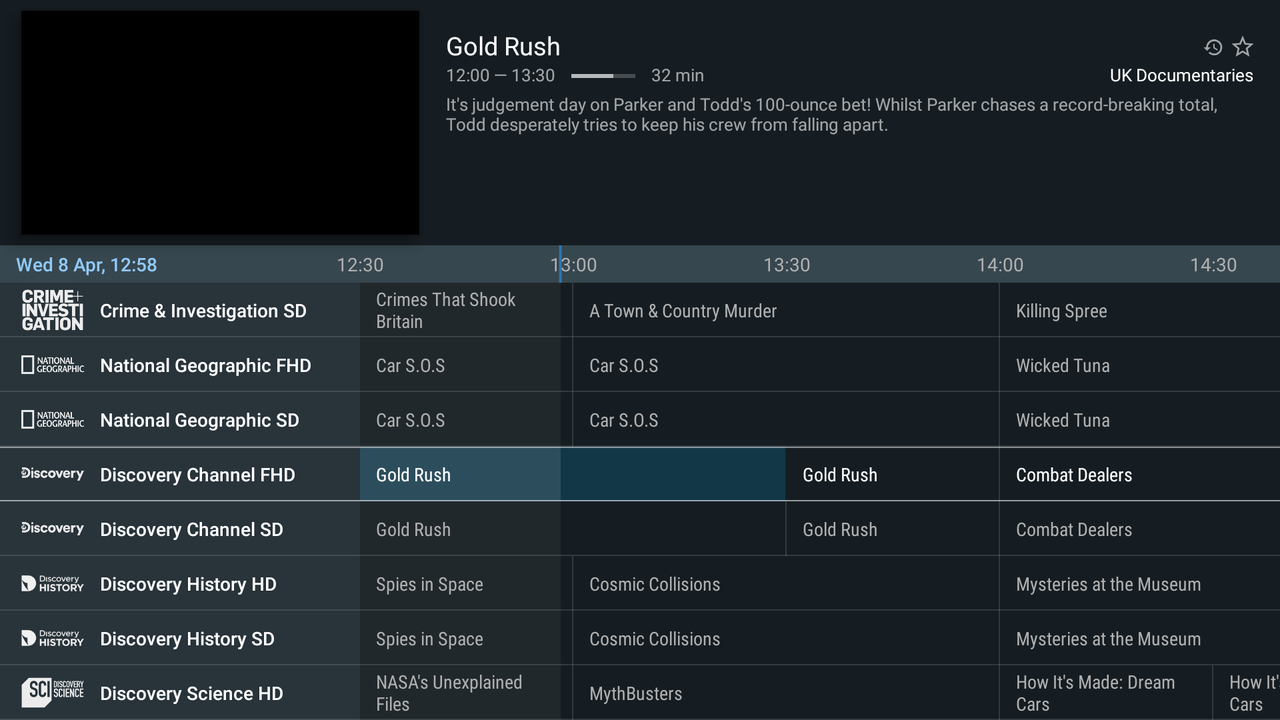Viewport: 1280px width, 720px height.
Task: Click the Discovery History HD logo
Action: pyautogui.click(x=53, y=583)
